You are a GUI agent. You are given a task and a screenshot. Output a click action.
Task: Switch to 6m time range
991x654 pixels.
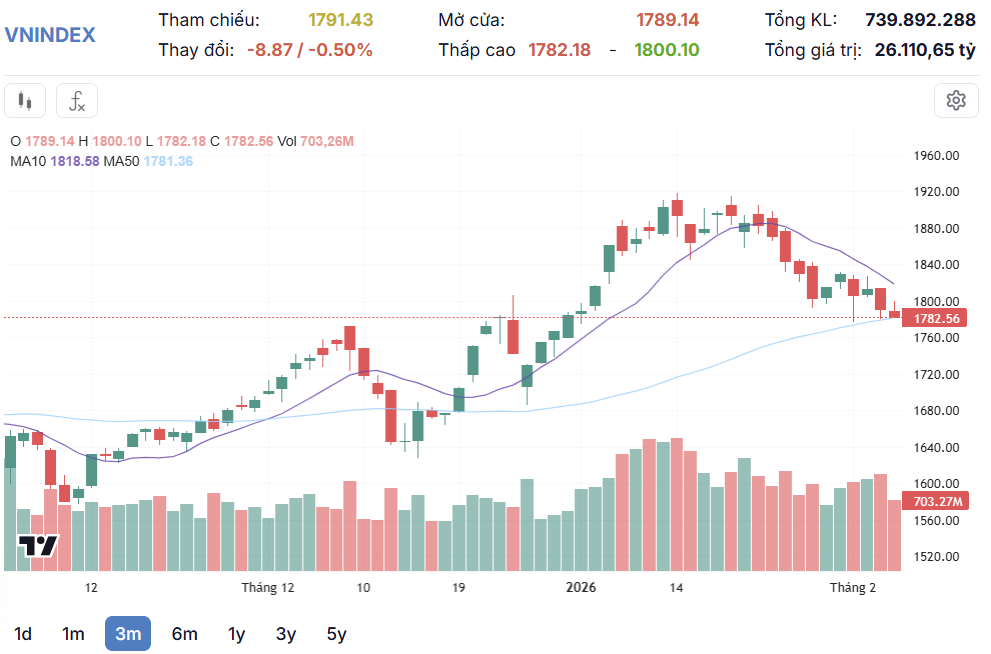pyautogui.click(x=185, y=634)
